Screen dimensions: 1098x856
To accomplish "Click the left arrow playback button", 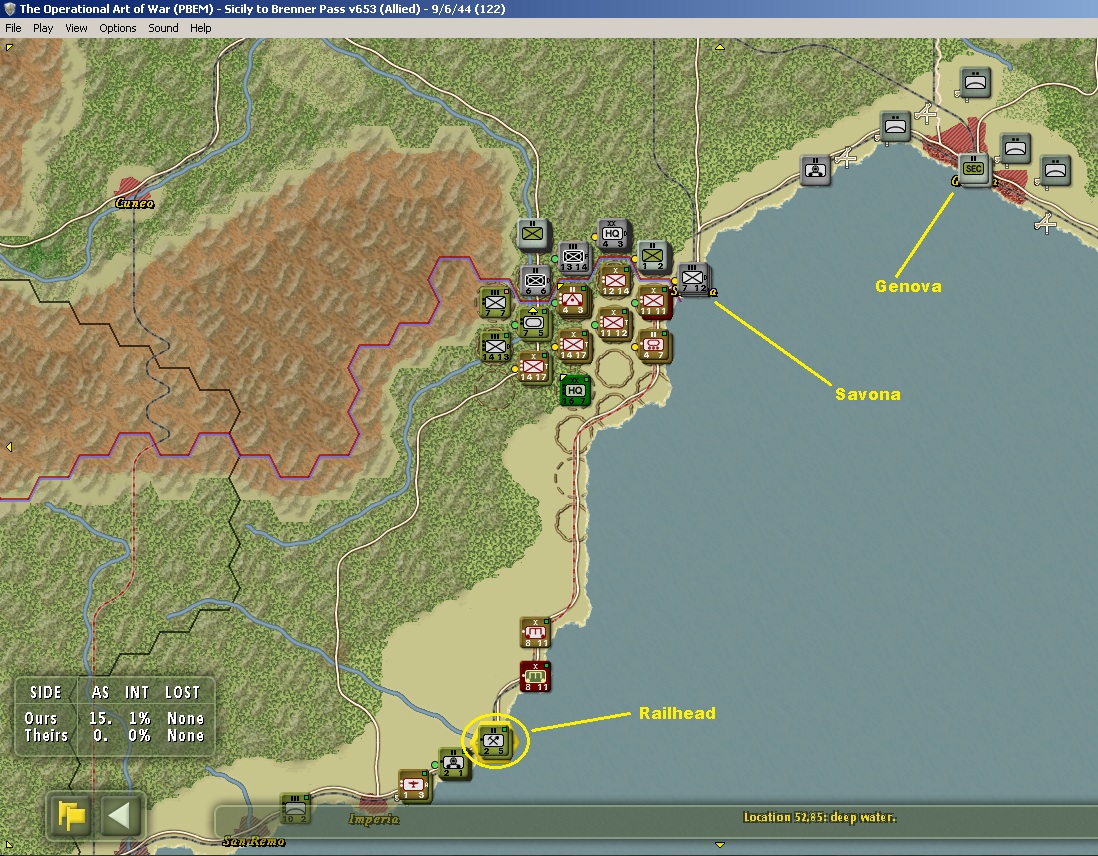I will point(119,815).
